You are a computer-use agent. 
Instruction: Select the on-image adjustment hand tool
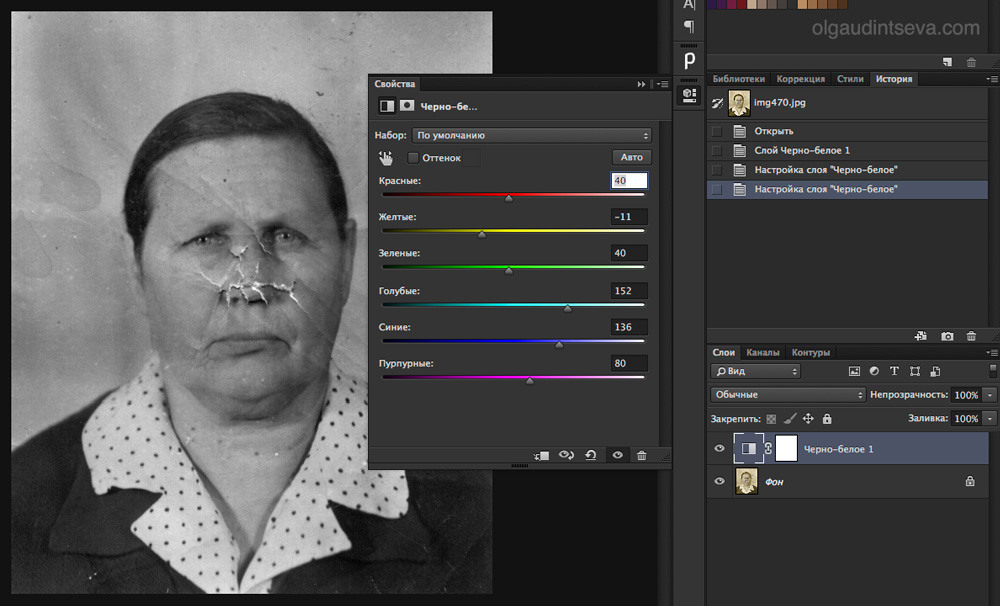coord(386,158)
